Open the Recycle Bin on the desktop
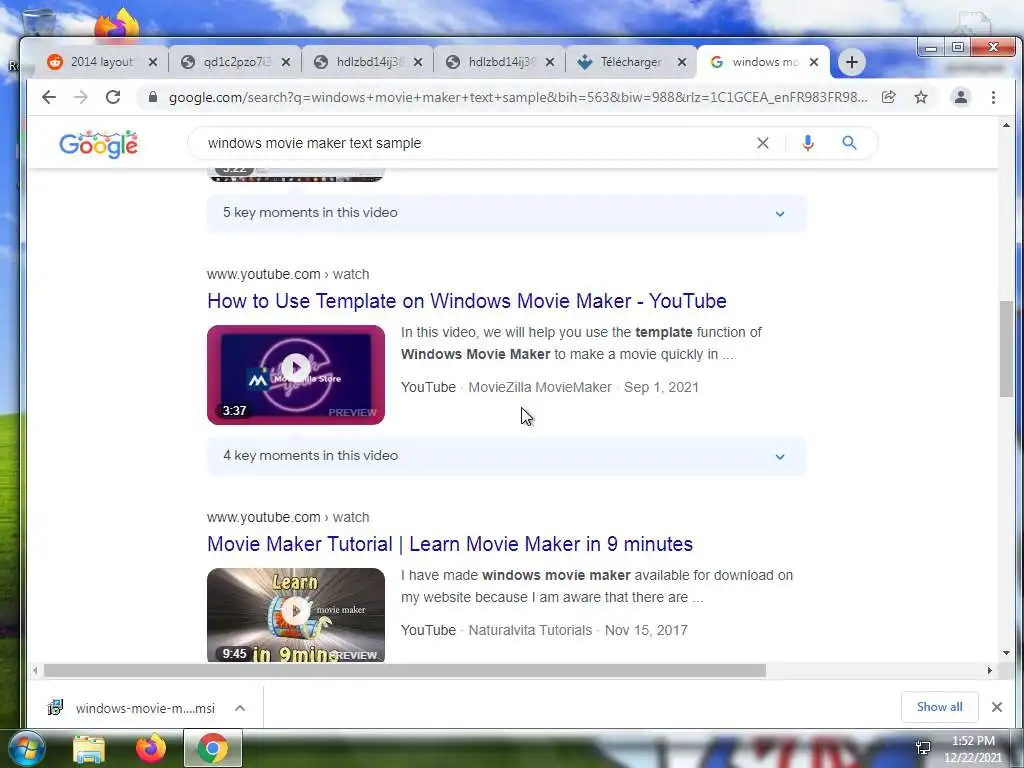Screen dimensions: 1024x768 37,24
